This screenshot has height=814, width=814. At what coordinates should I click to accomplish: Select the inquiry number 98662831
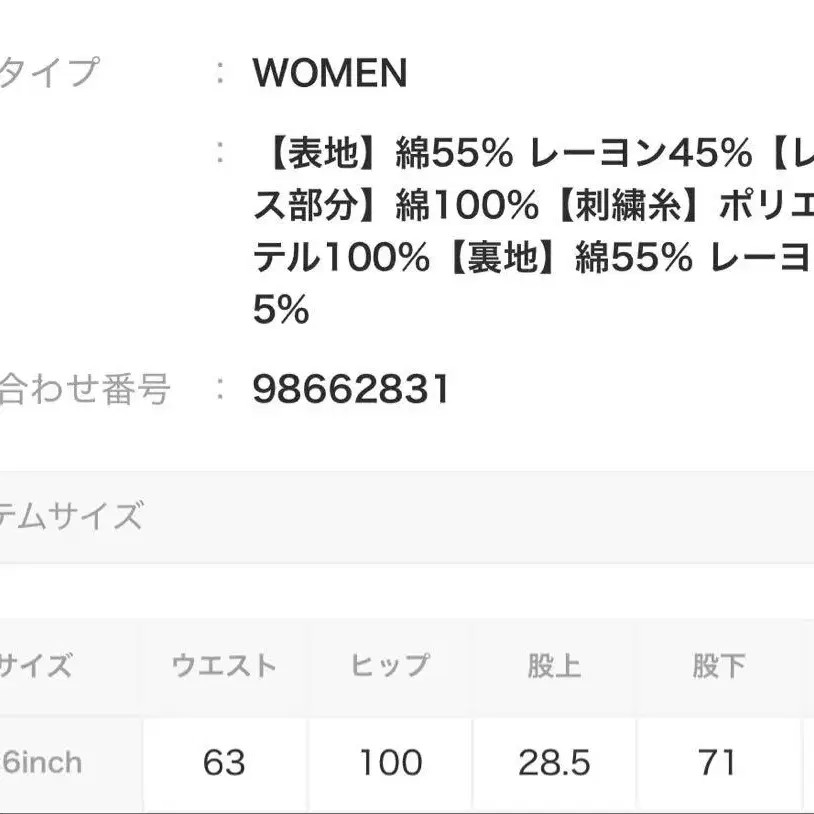coord(351,389)
